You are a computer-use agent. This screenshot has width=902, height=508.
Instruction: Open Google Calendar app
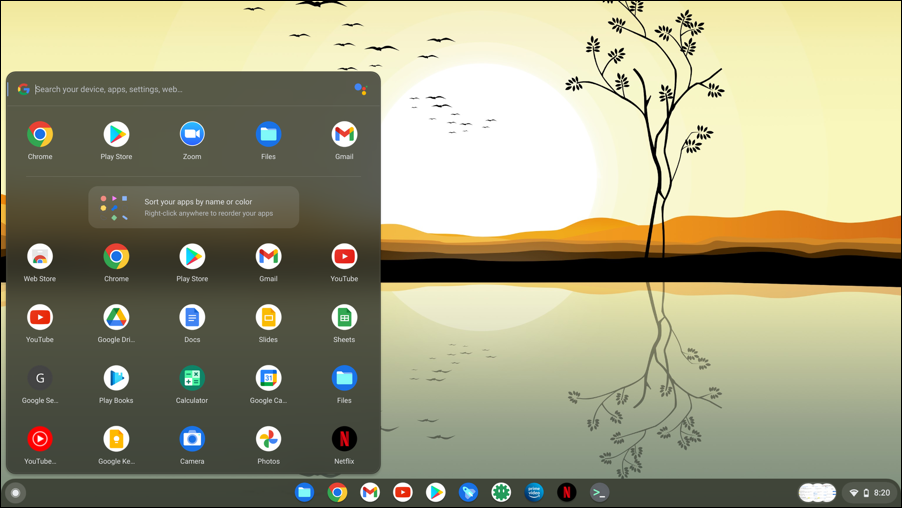(x=268, y=379)
